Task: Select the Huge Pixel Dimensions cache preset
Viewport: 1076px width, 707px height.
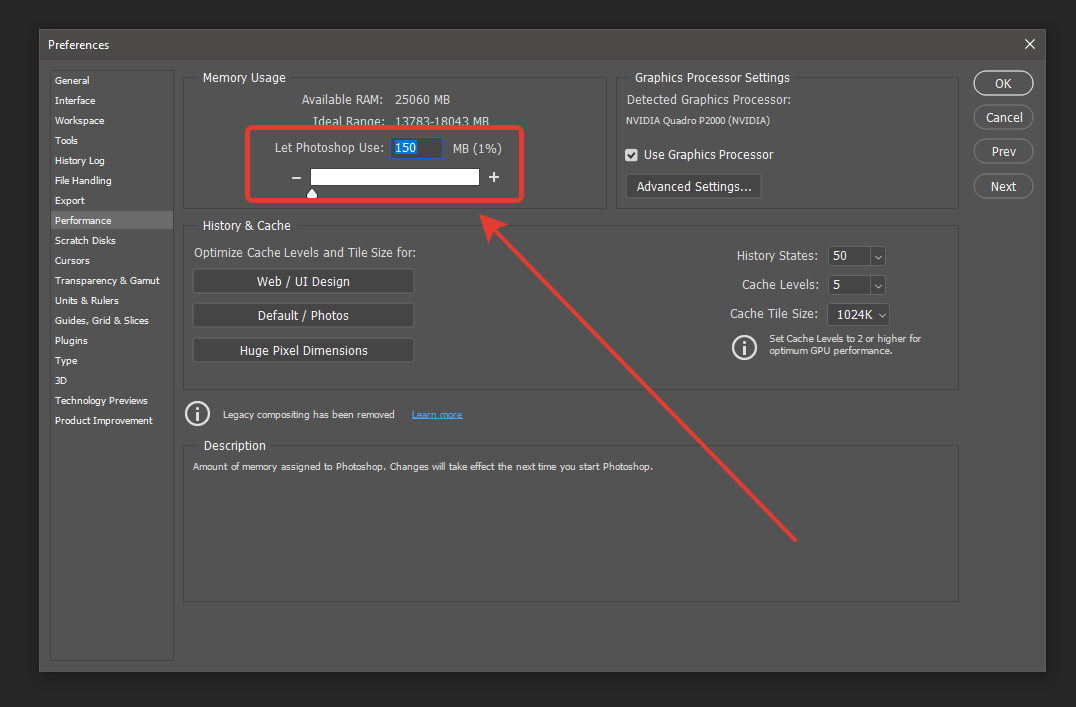Action: [303, 350]
